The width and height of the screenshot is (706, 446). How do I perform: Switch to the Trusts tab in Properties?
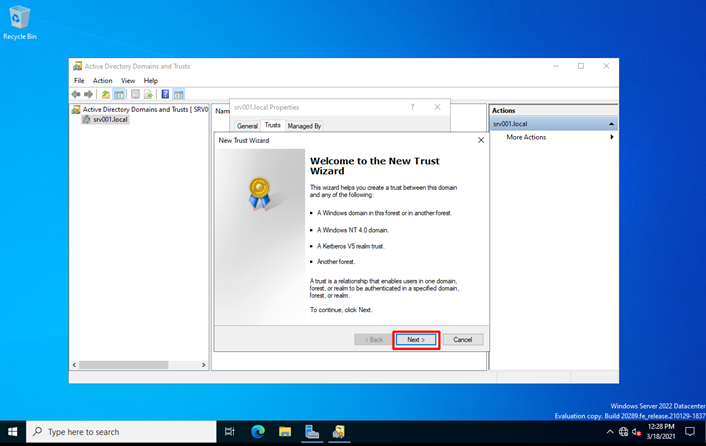pos(272,125)
